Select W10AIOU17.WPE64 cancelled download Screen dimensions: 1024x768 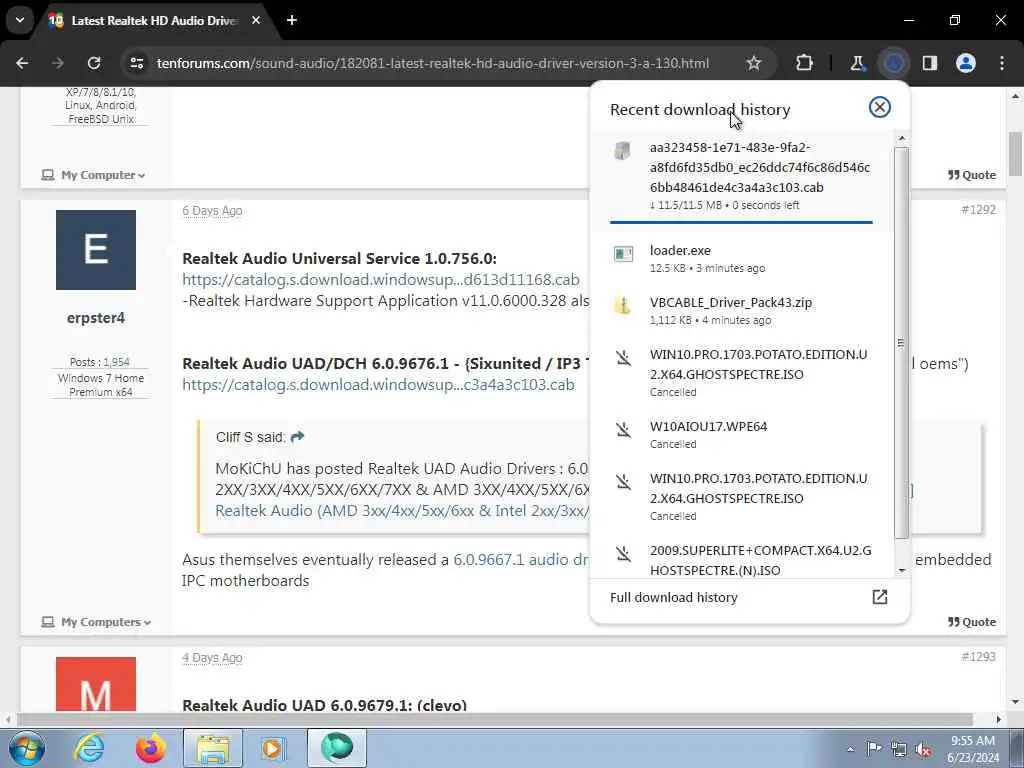click(x=741, y=435)
